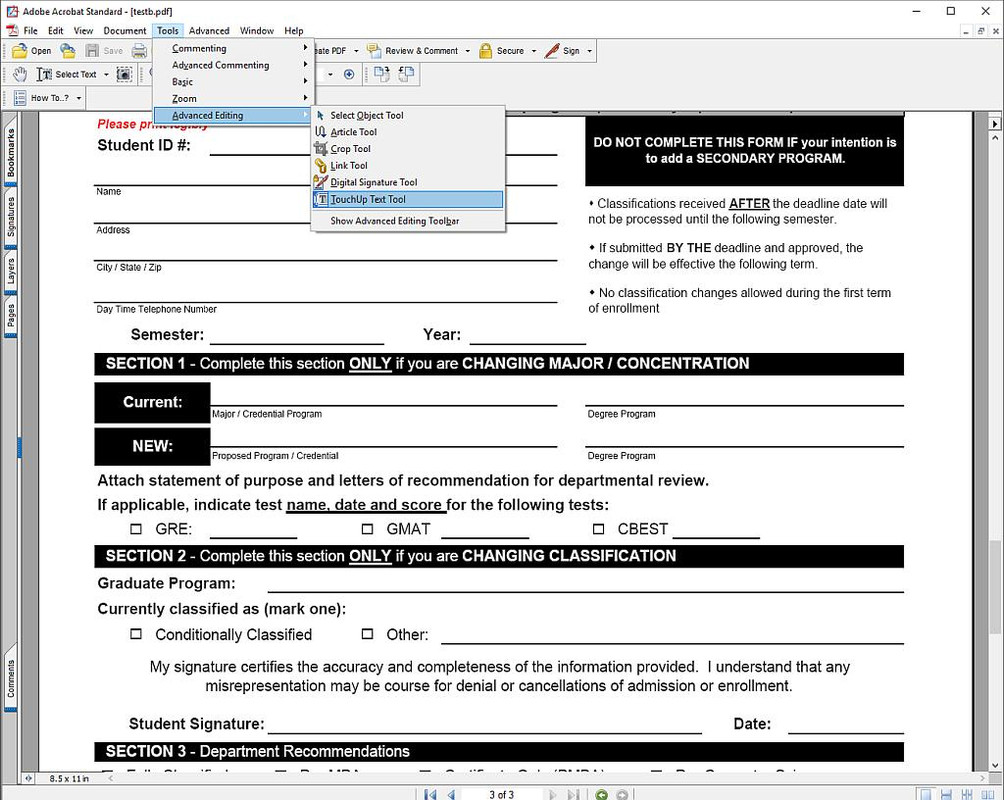Viewport: 1004px width, 800px height.
Task: Choose Article Tool entry
Action: pyautogui.click(x=408, y=132)
